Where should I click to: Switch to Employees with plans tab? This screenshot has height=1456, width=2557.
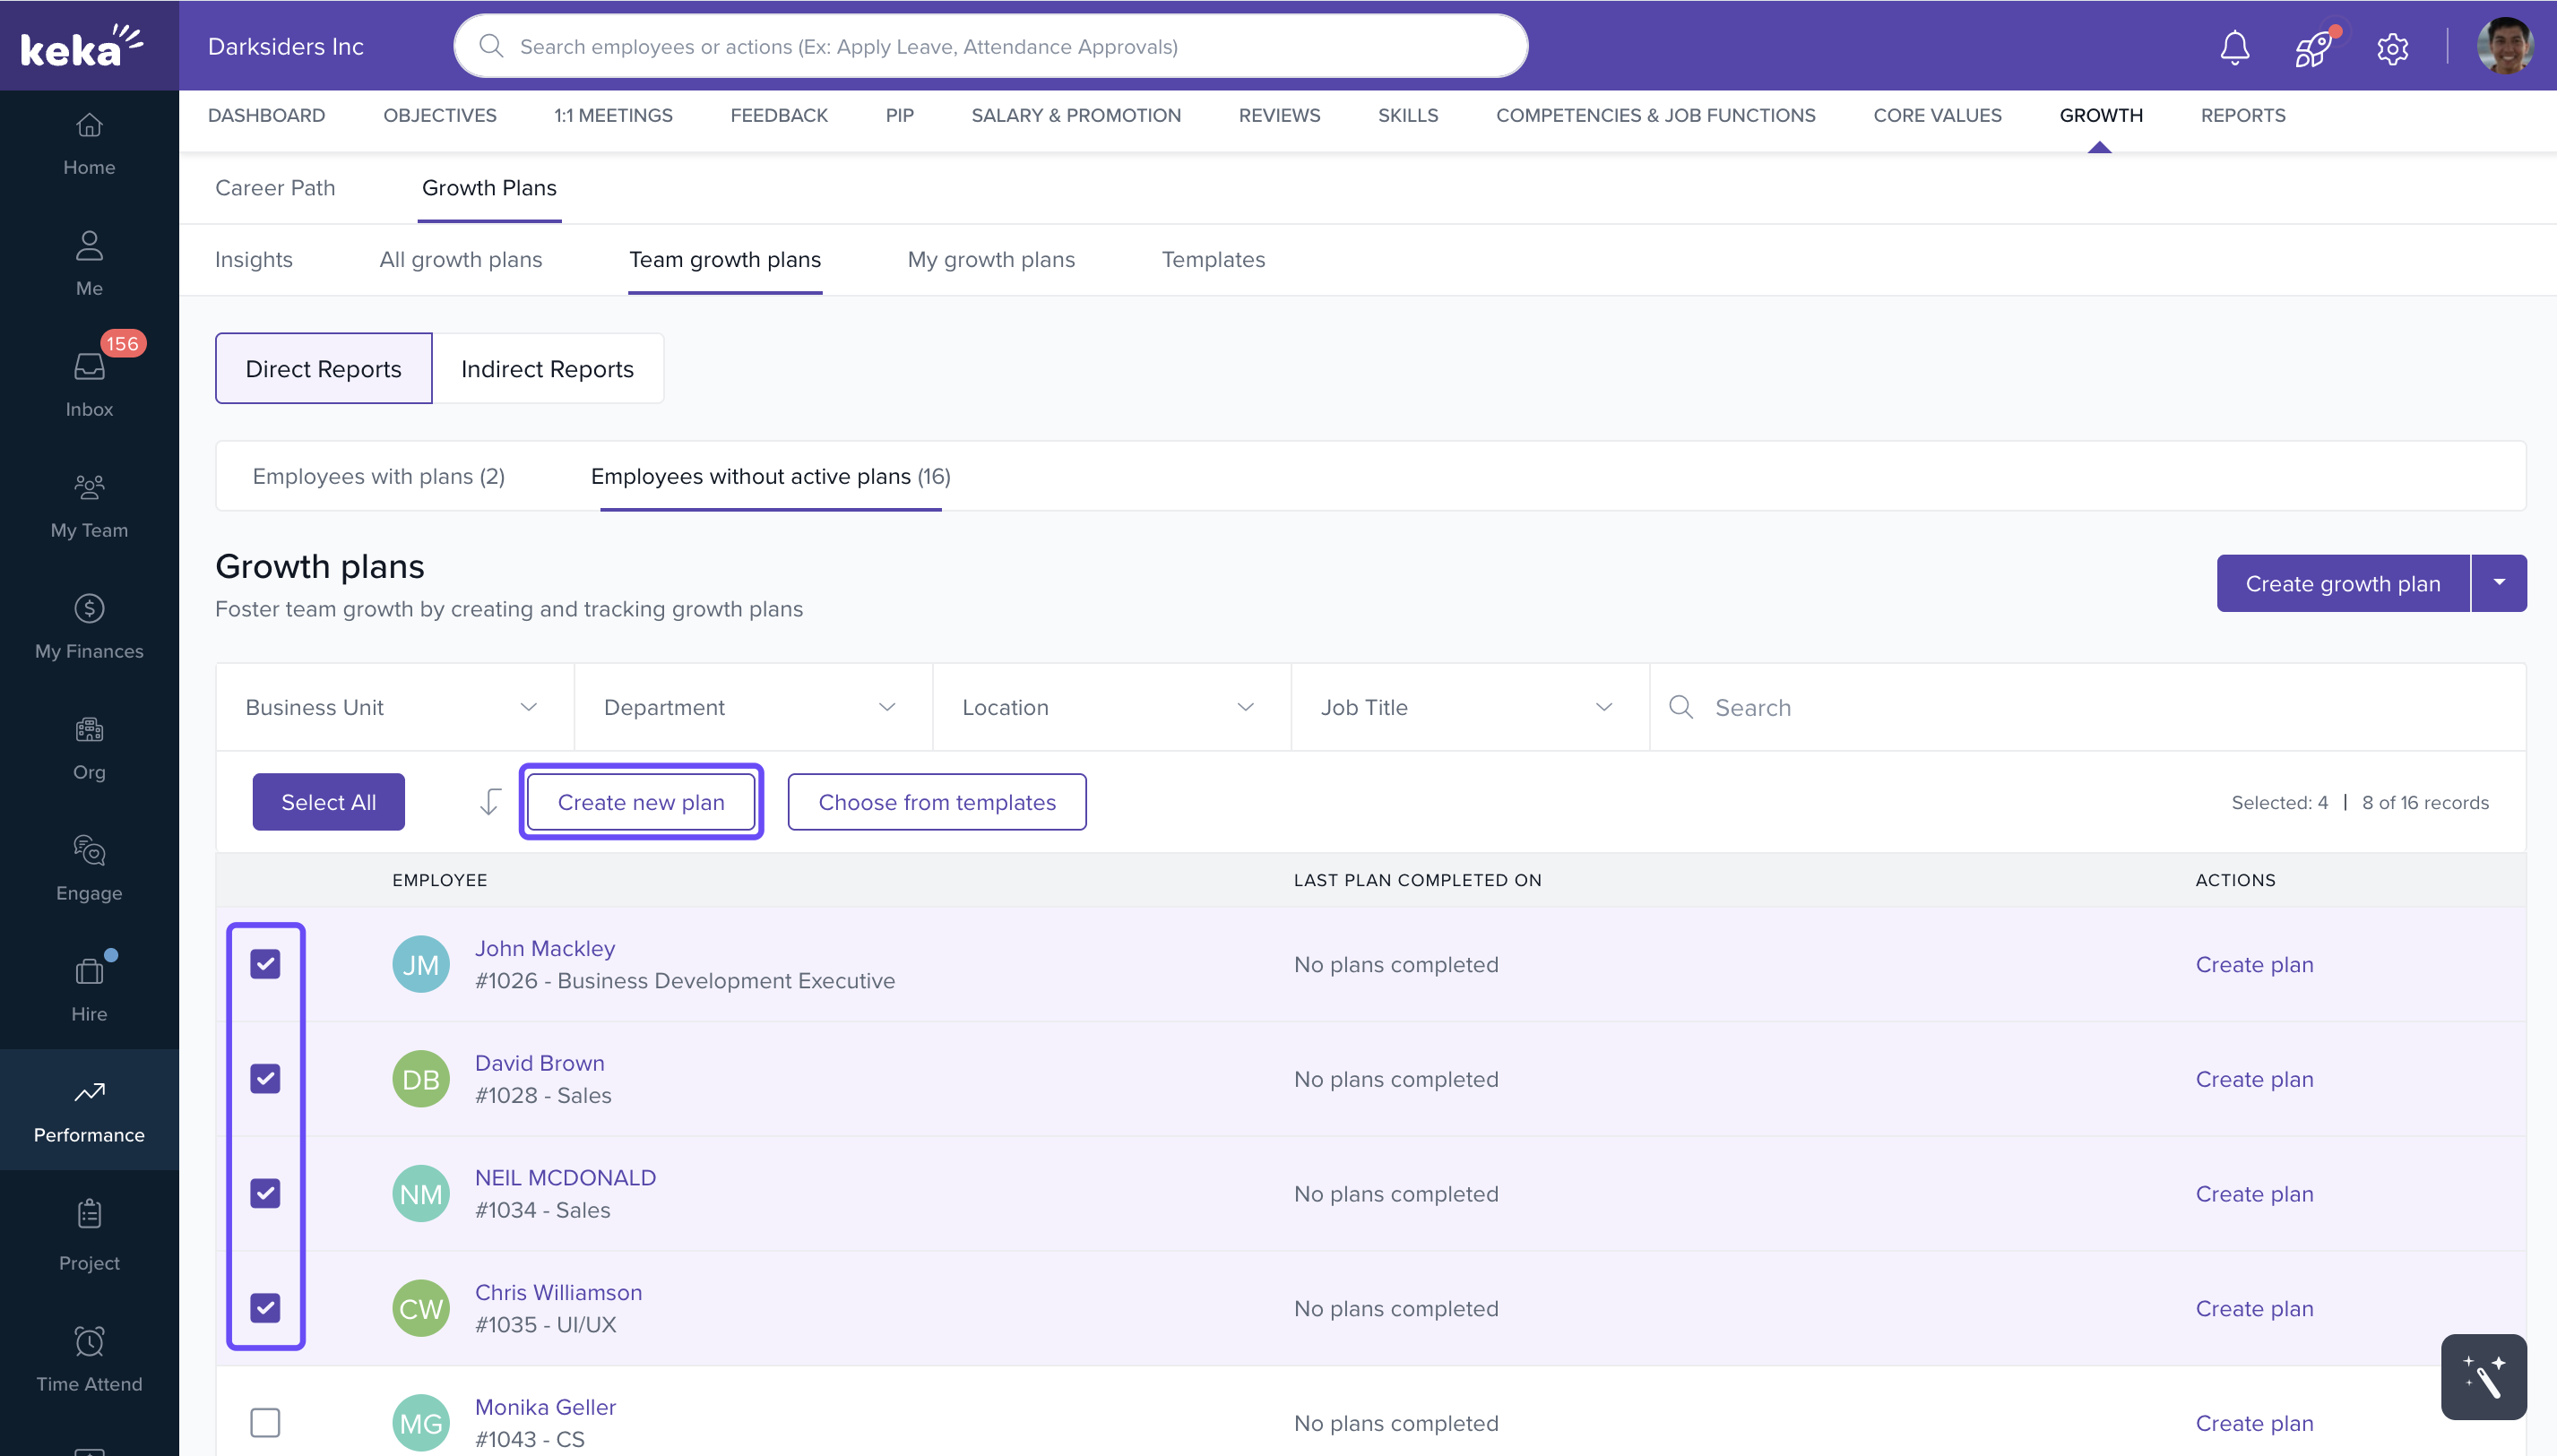point(378,476)
